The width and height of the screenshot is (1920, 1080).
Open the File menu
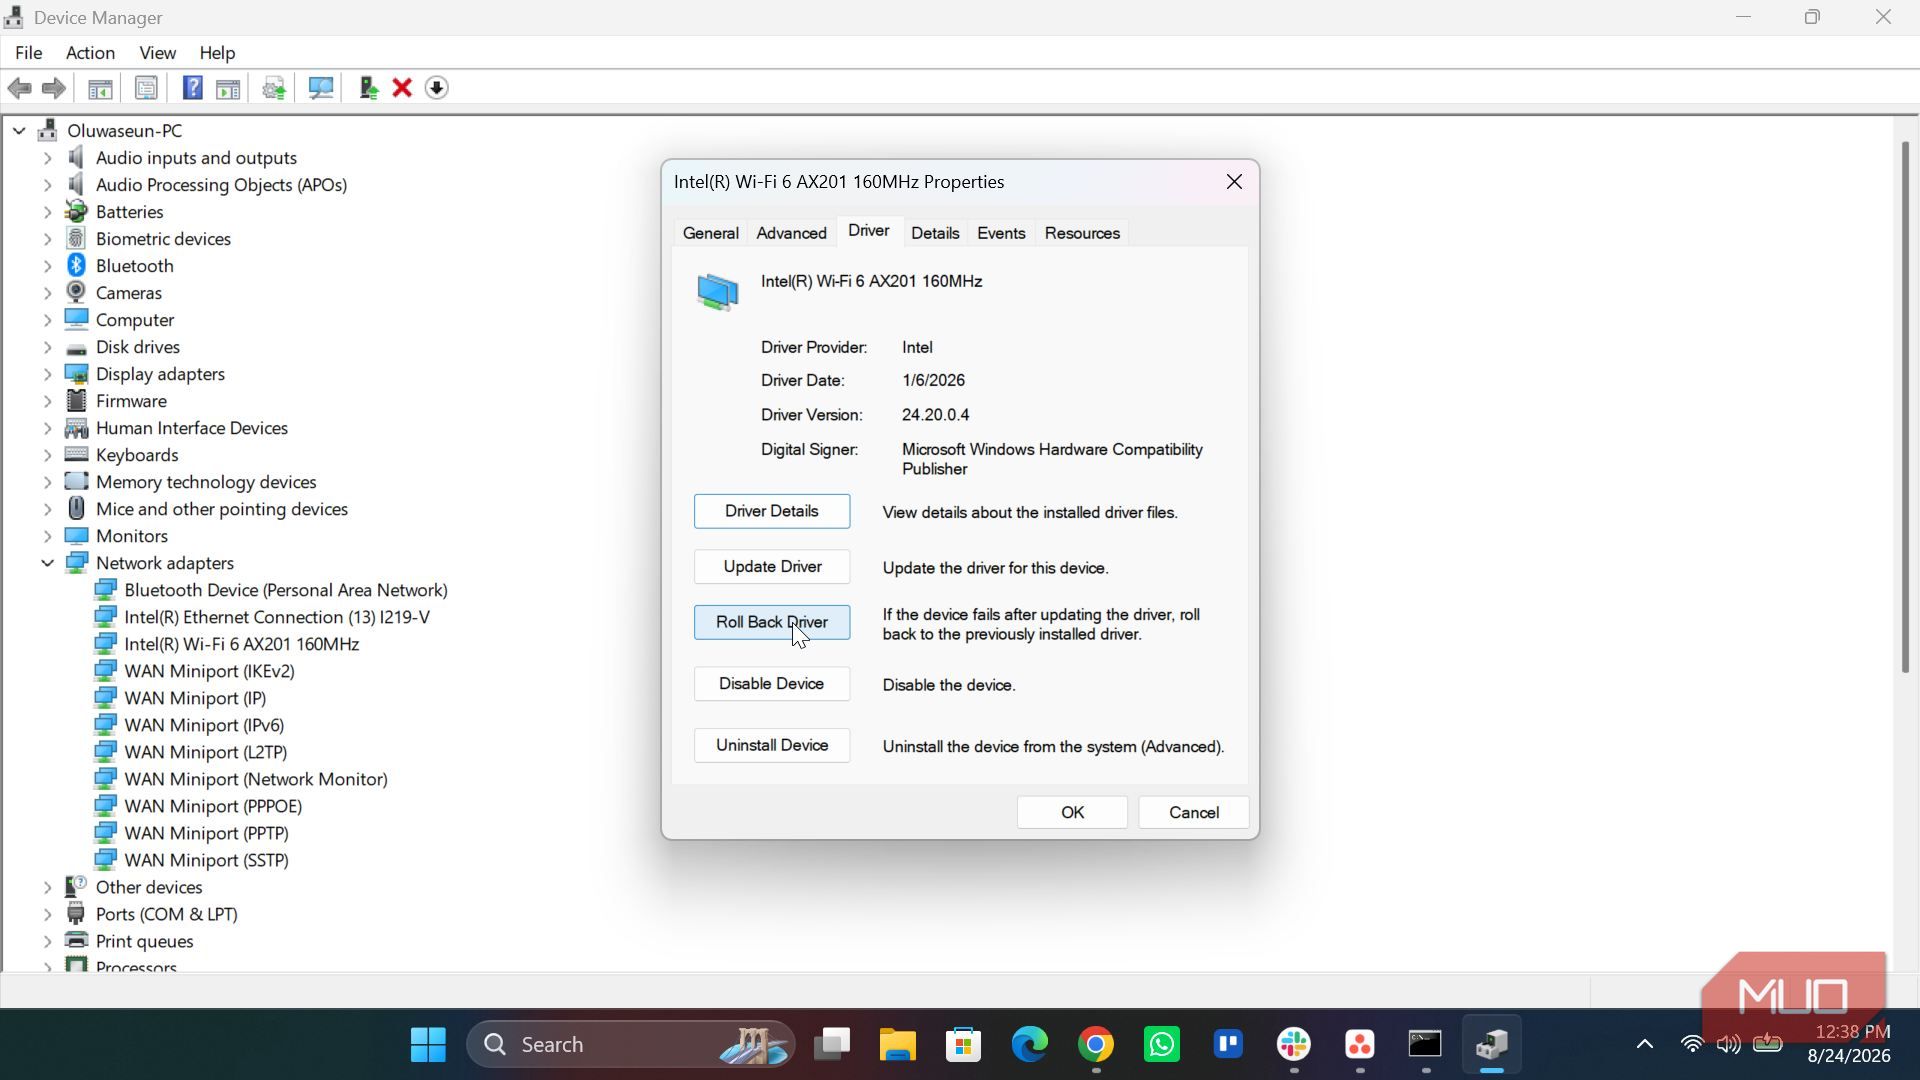[x=28, y=52]
